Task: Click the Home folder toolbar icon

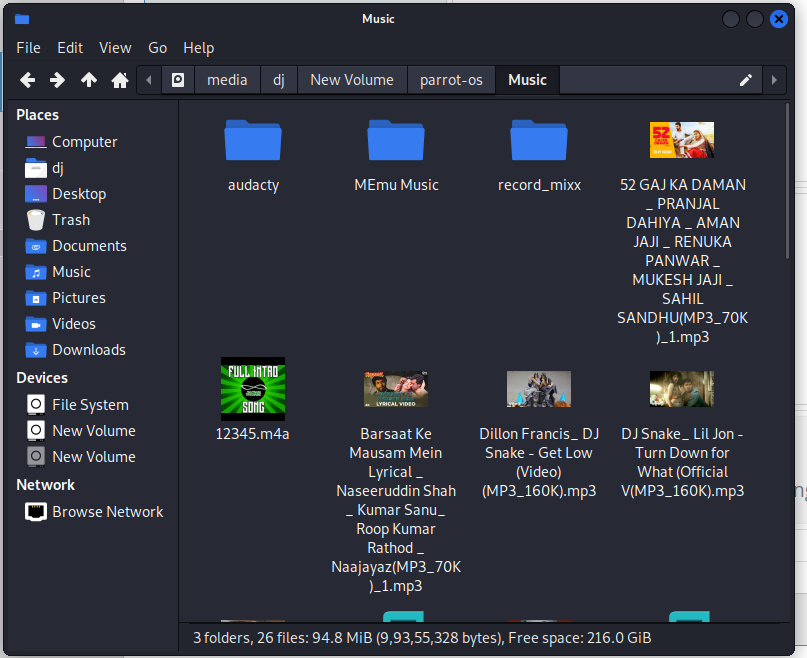Action: [120, 80]
